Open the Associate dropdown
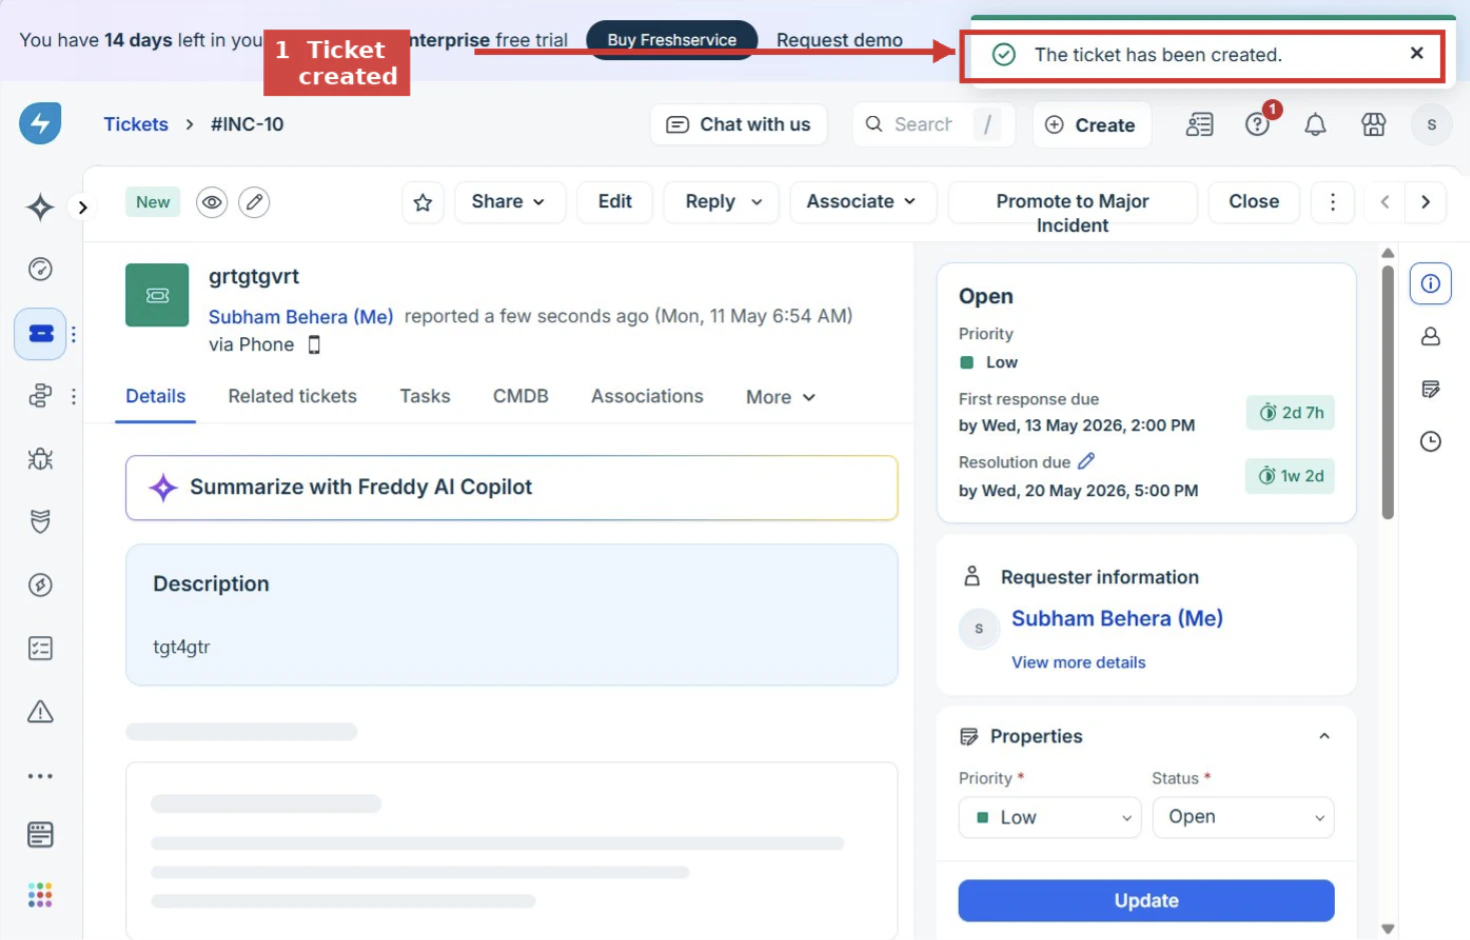This screenshot has width=1470, height=940. 863,202
